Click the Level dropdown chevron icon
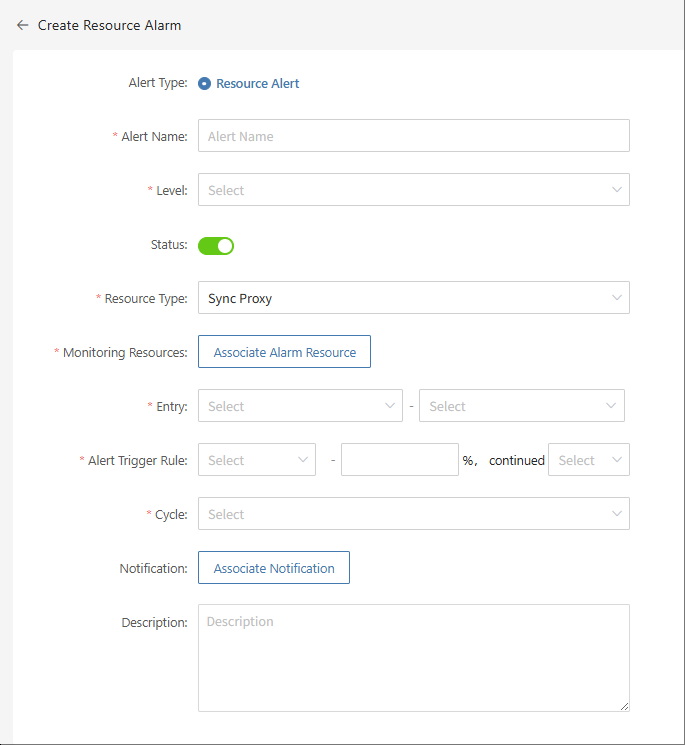Image resolution: width=685 pixels, height=745 pixels. (617, 190)
